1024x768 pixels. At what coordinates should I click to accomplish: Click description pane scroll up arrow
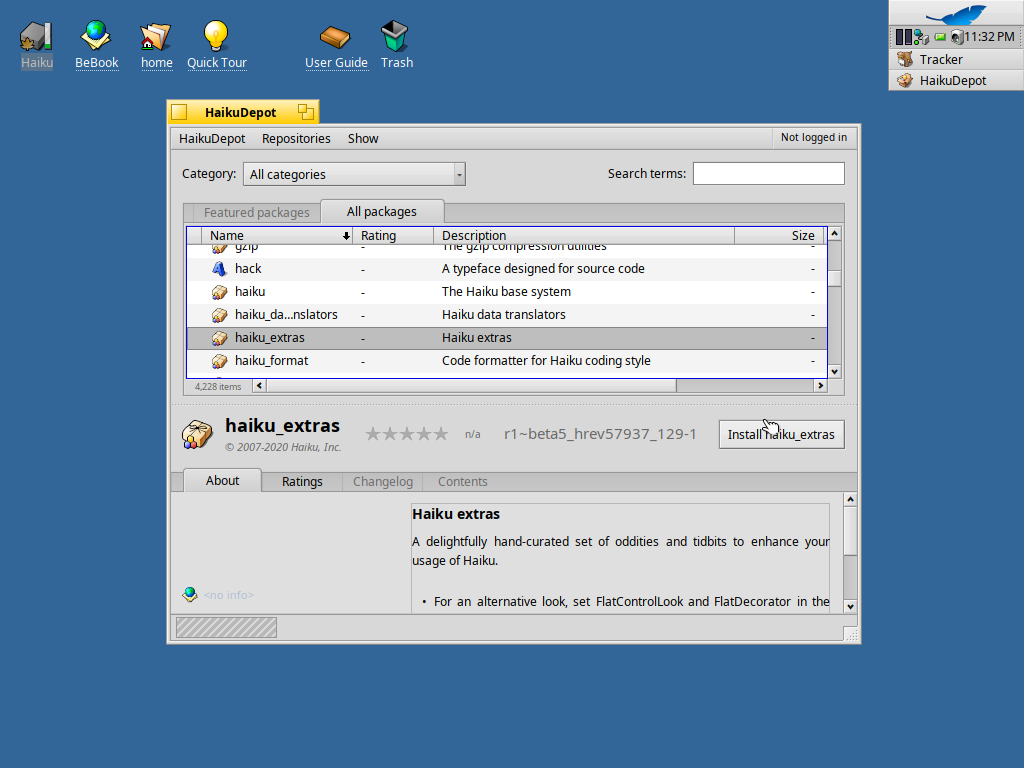tap(850, 500)
